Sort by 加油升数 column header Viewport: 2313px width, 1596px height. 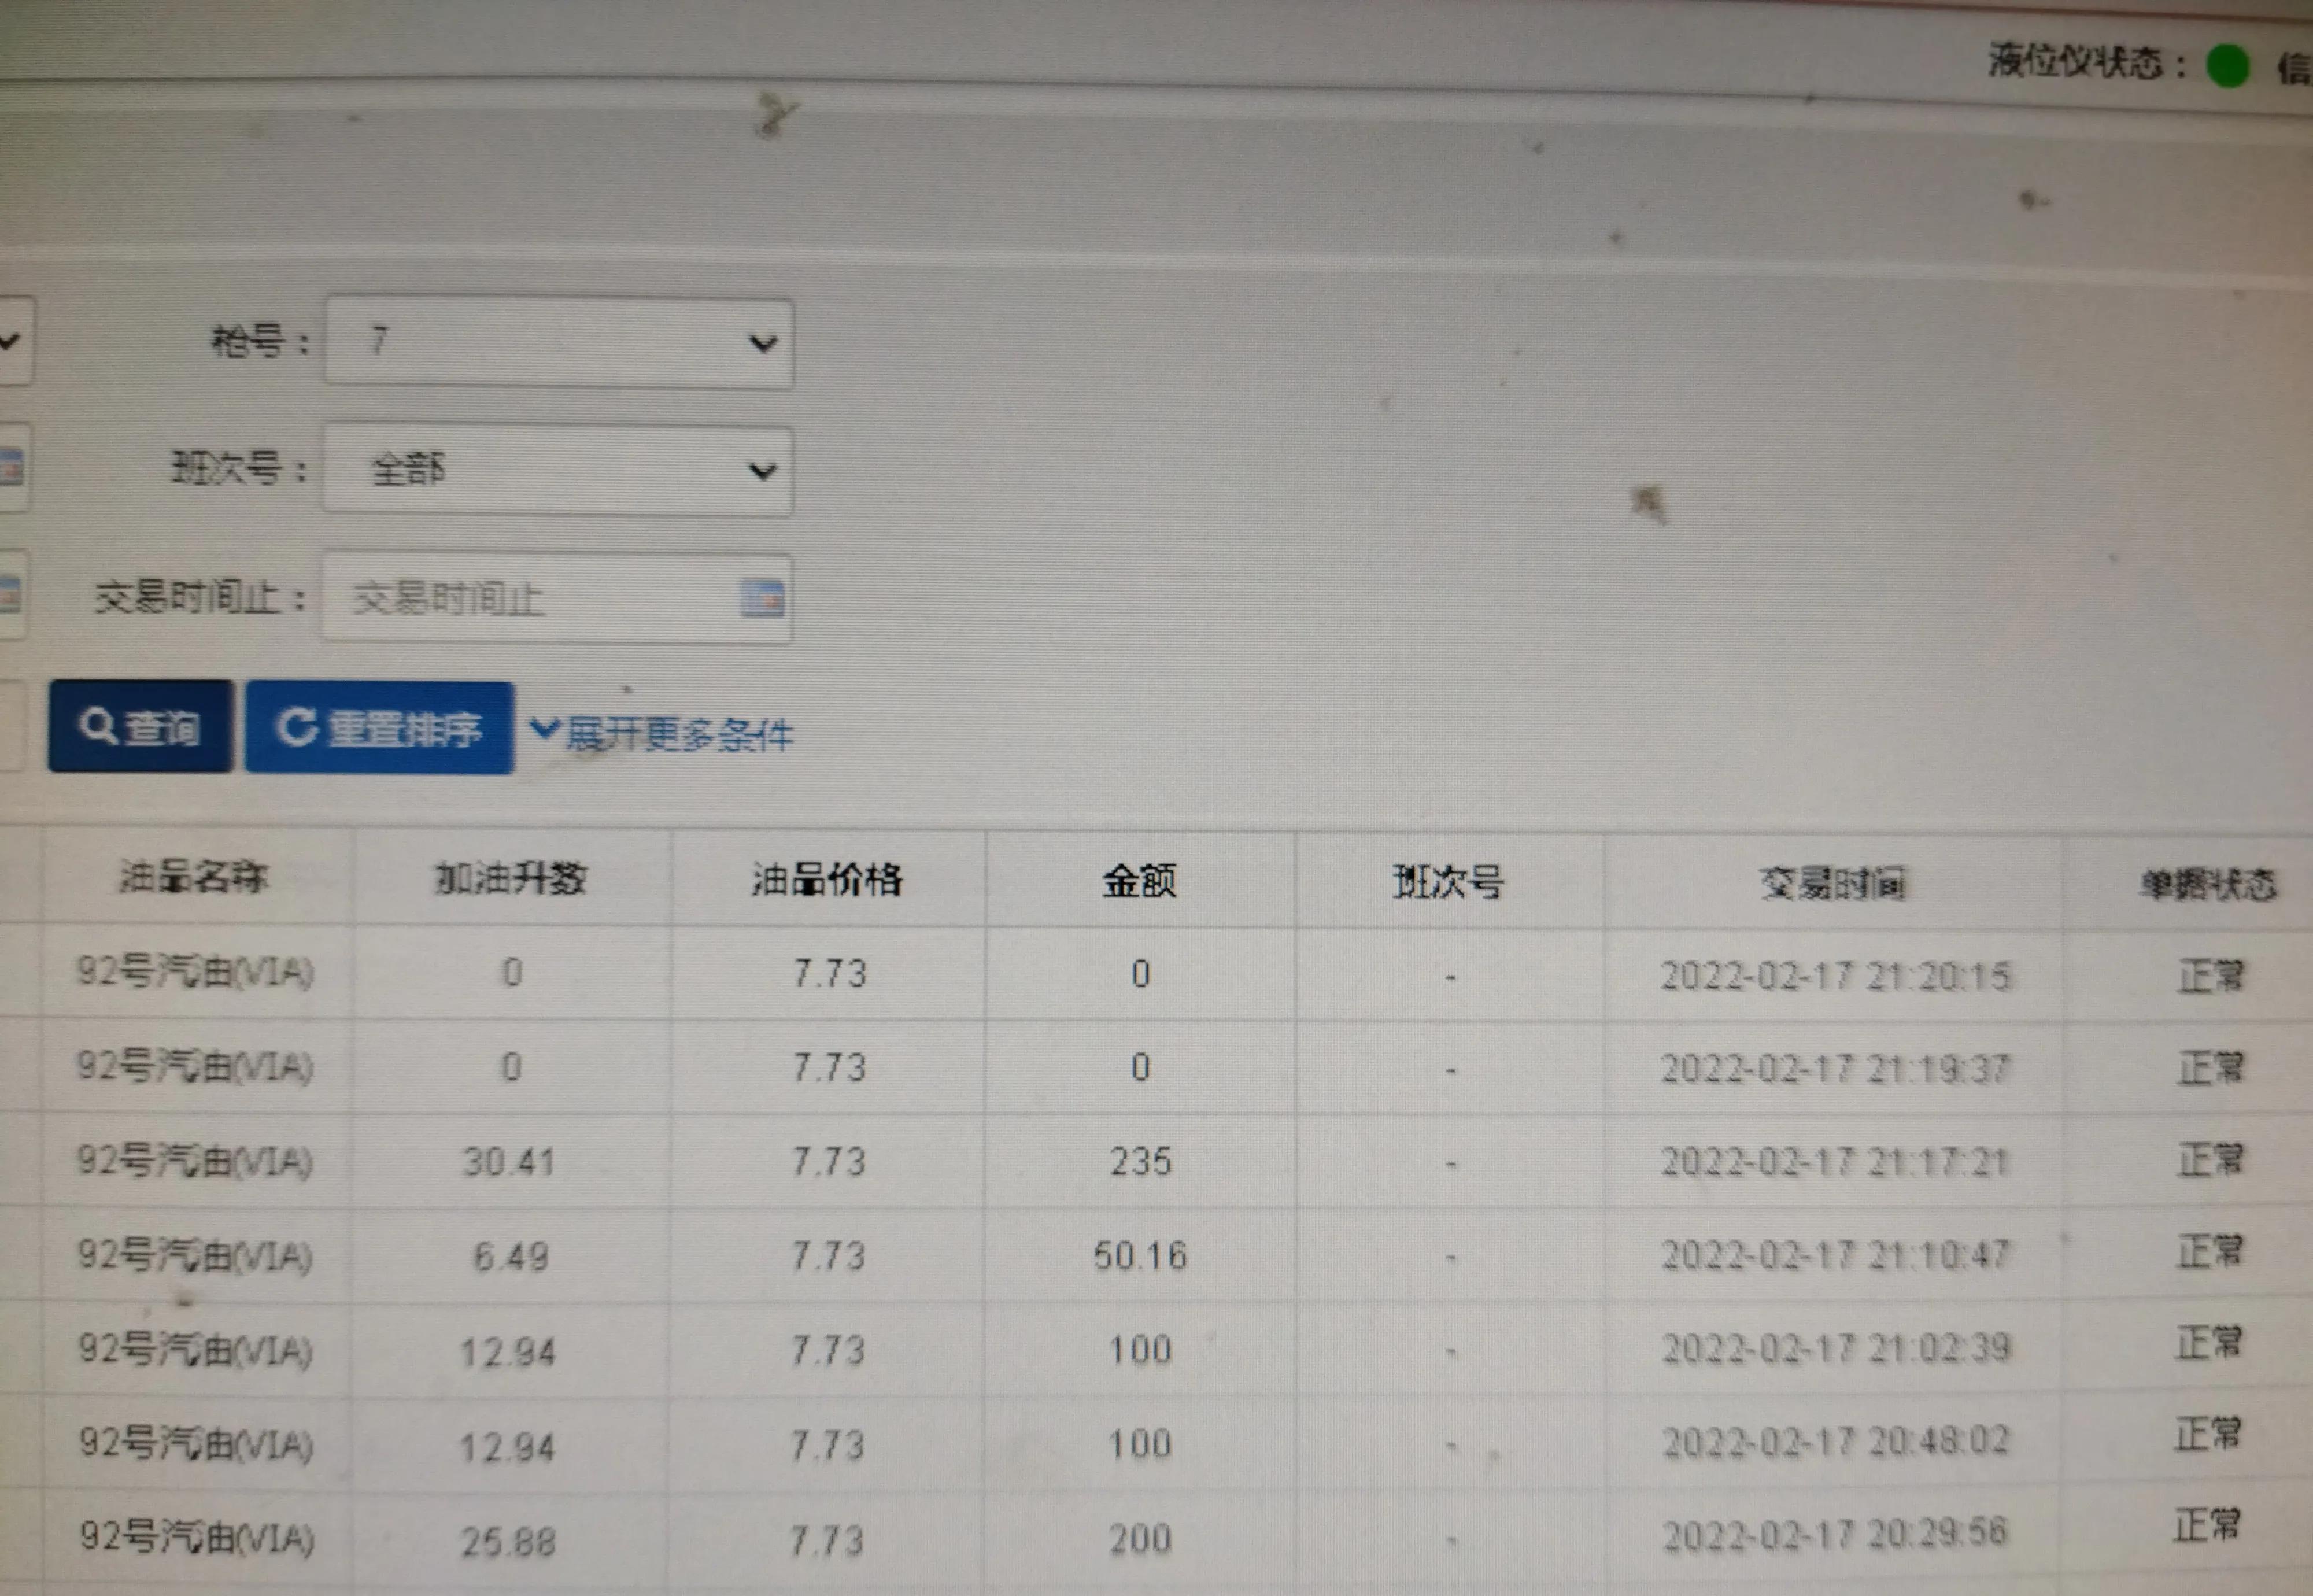point(511,879)
